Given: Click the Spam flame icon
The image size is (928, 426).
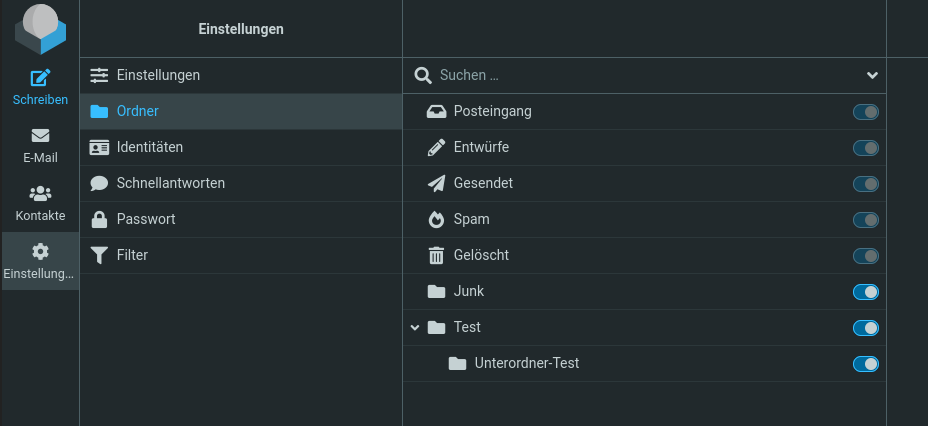Looking at the screenshot, I should 436,219.
